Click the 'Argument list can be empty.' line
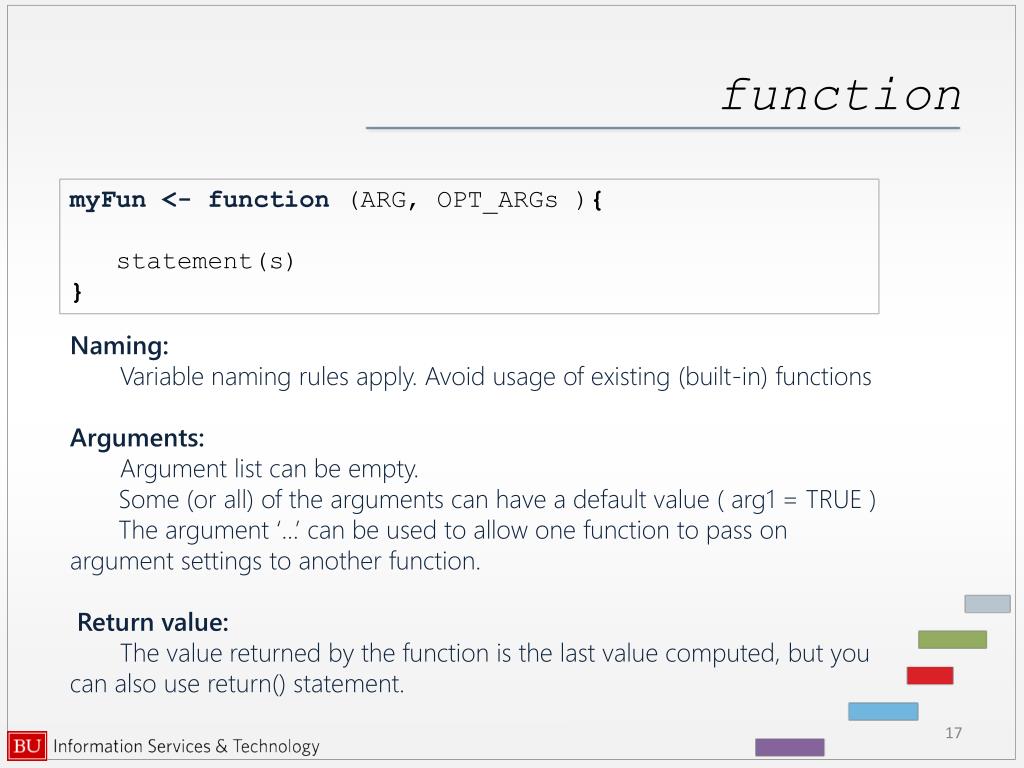Viewport: 1024px width, 768px height. 269,469
